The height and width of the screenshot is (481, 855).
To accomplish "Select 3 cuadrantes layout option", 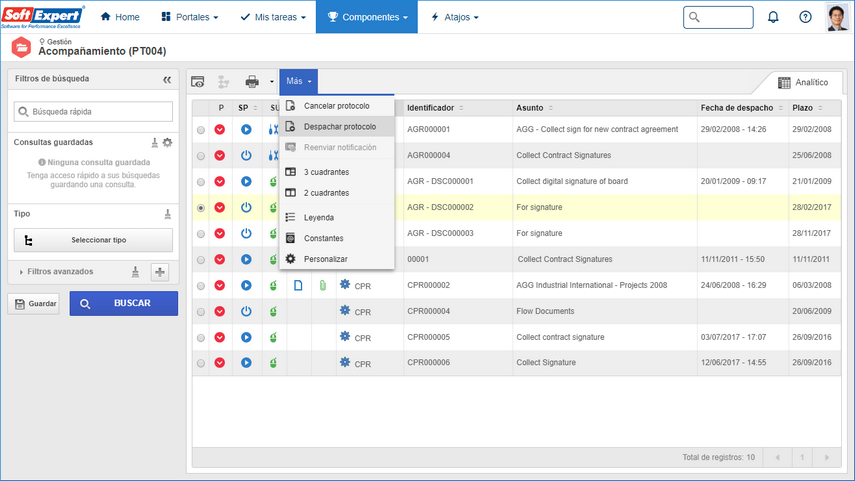I will tap(336, 172).
